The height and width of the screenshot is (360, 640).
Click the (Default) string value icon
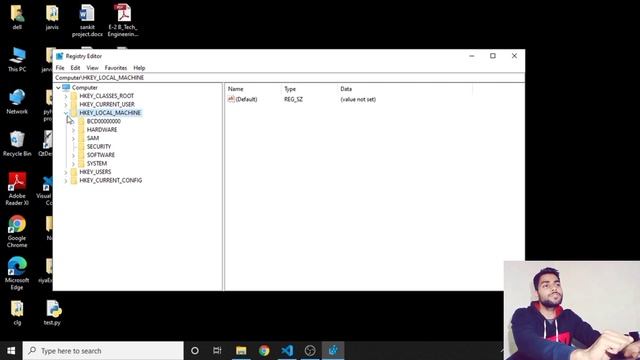tap(231, 99)
